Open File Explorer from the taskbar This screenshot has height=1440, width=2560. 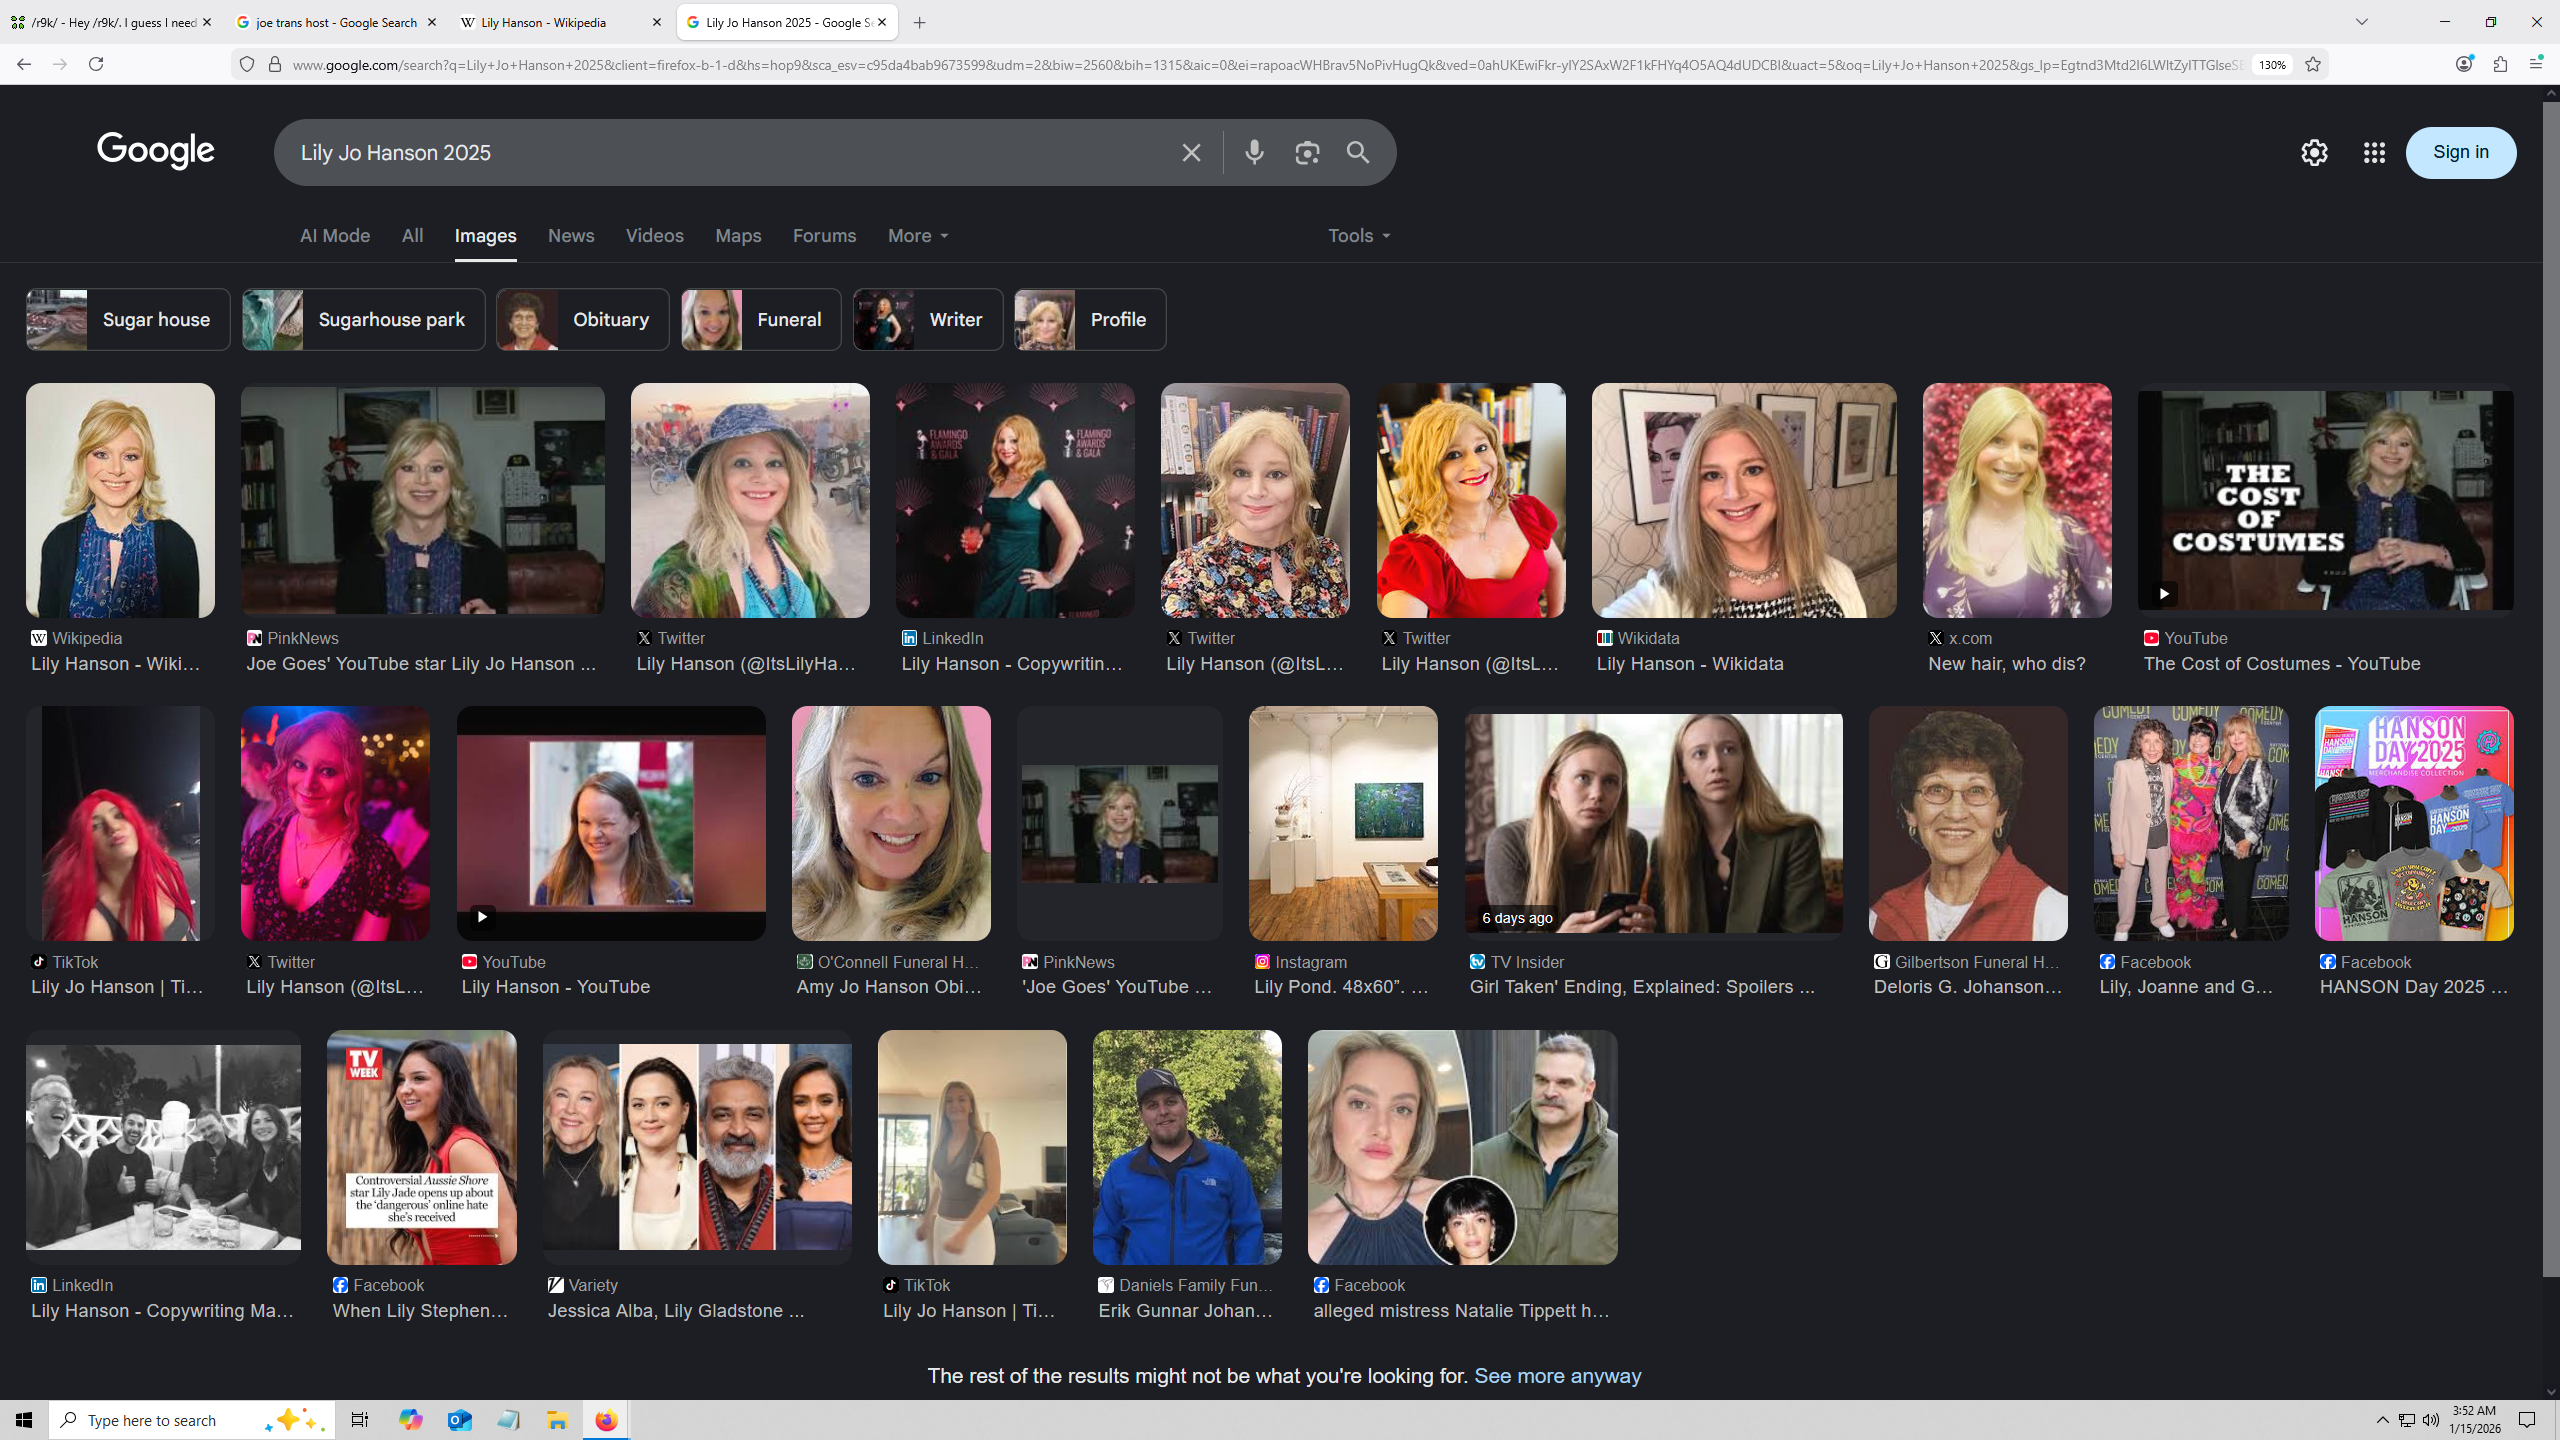557,1420
